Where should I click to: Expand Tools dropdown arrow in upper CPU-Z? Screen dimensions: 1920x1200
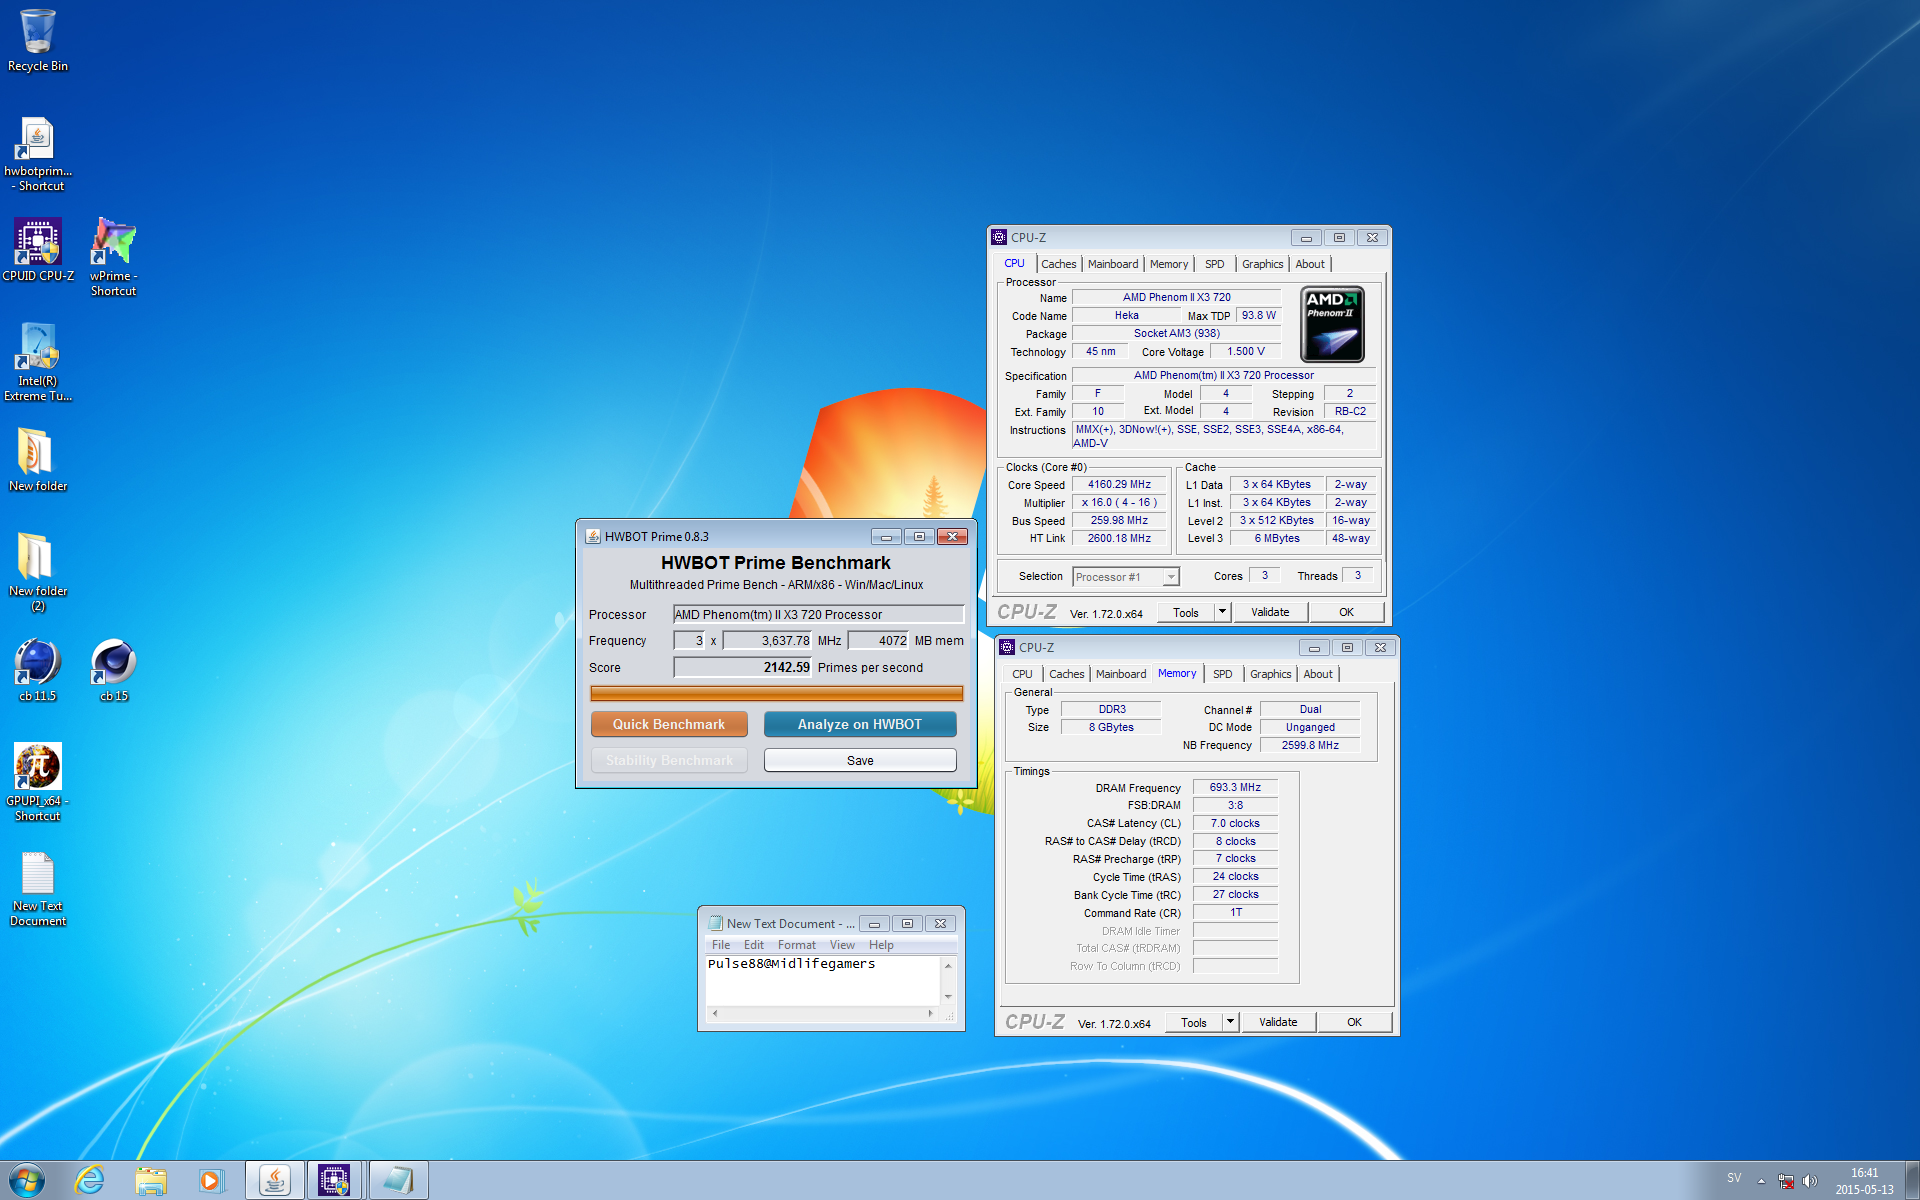[1222, 612]
